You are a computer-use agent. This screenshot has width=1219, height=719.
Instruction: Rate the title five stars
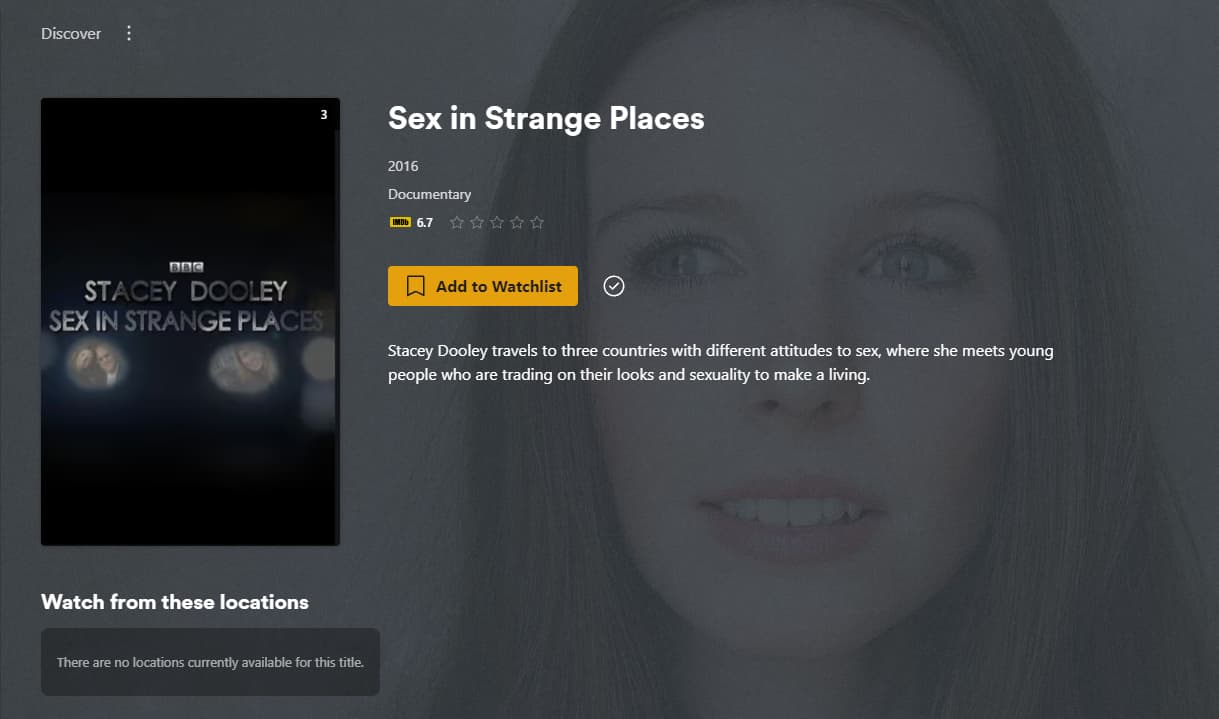537,222
